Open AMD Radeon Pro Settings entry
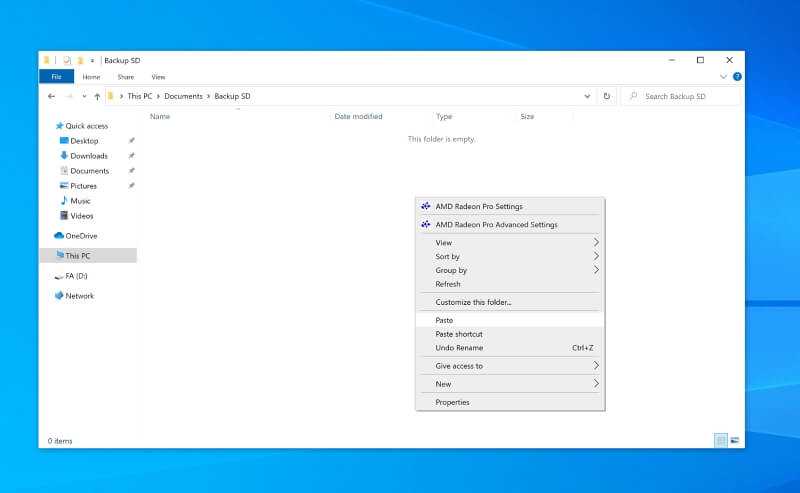Screen dimensions: 800x493 (x=510, y=206)
